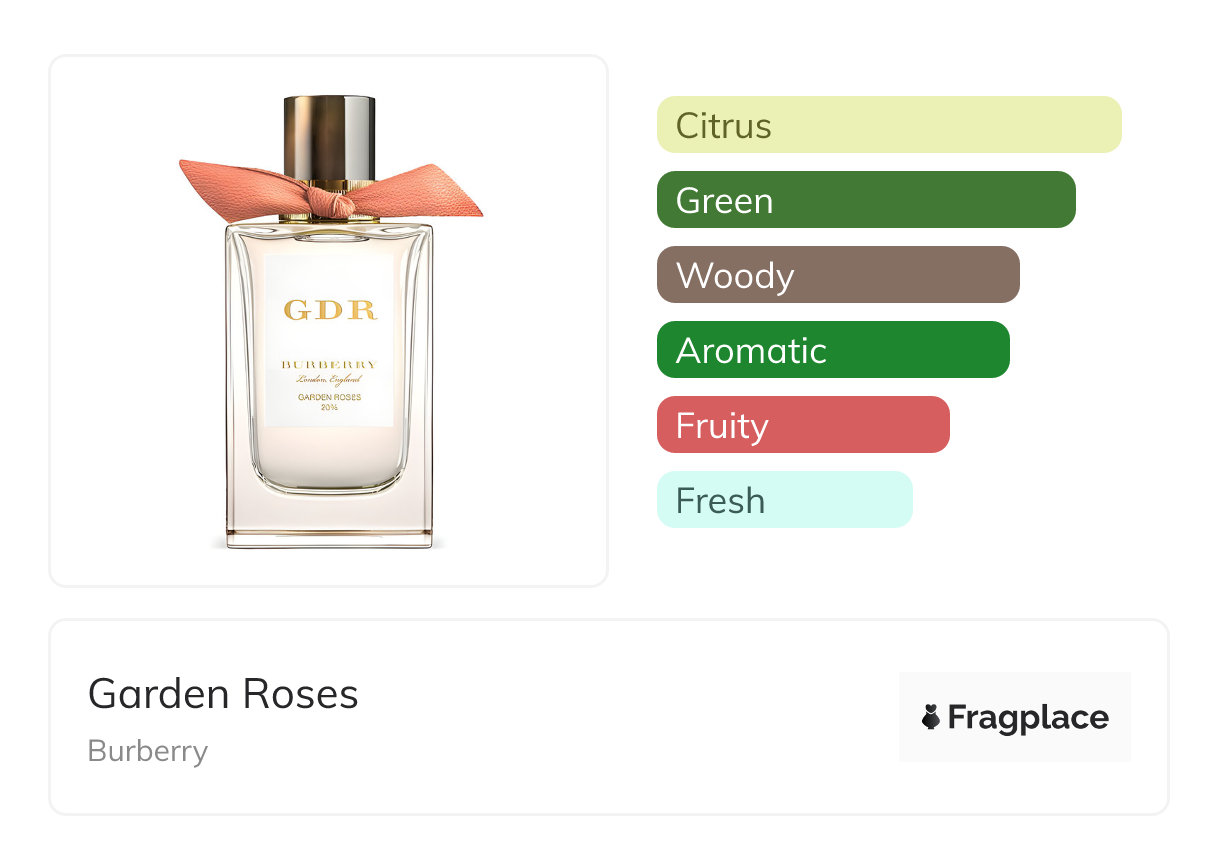Image resolution: width=1218 pixels, height=864 pixels.
Task: Click the Fragplace wordmark text
Action: click(x=1028, y=717)
